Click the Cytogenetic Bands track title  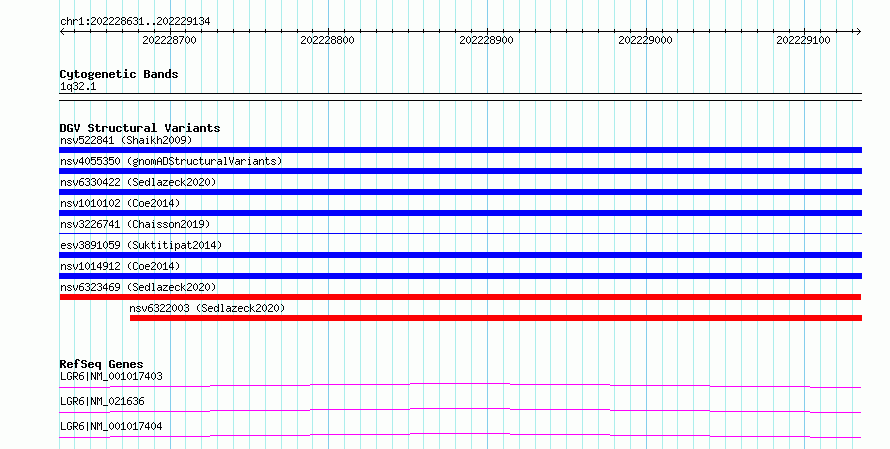pyautogui.click(x=119, y=74)
